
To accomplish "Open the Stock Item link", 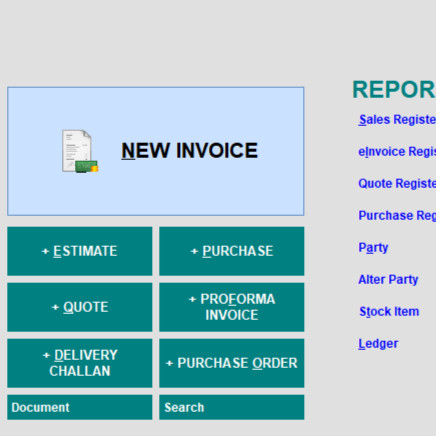I will (389, 312).
